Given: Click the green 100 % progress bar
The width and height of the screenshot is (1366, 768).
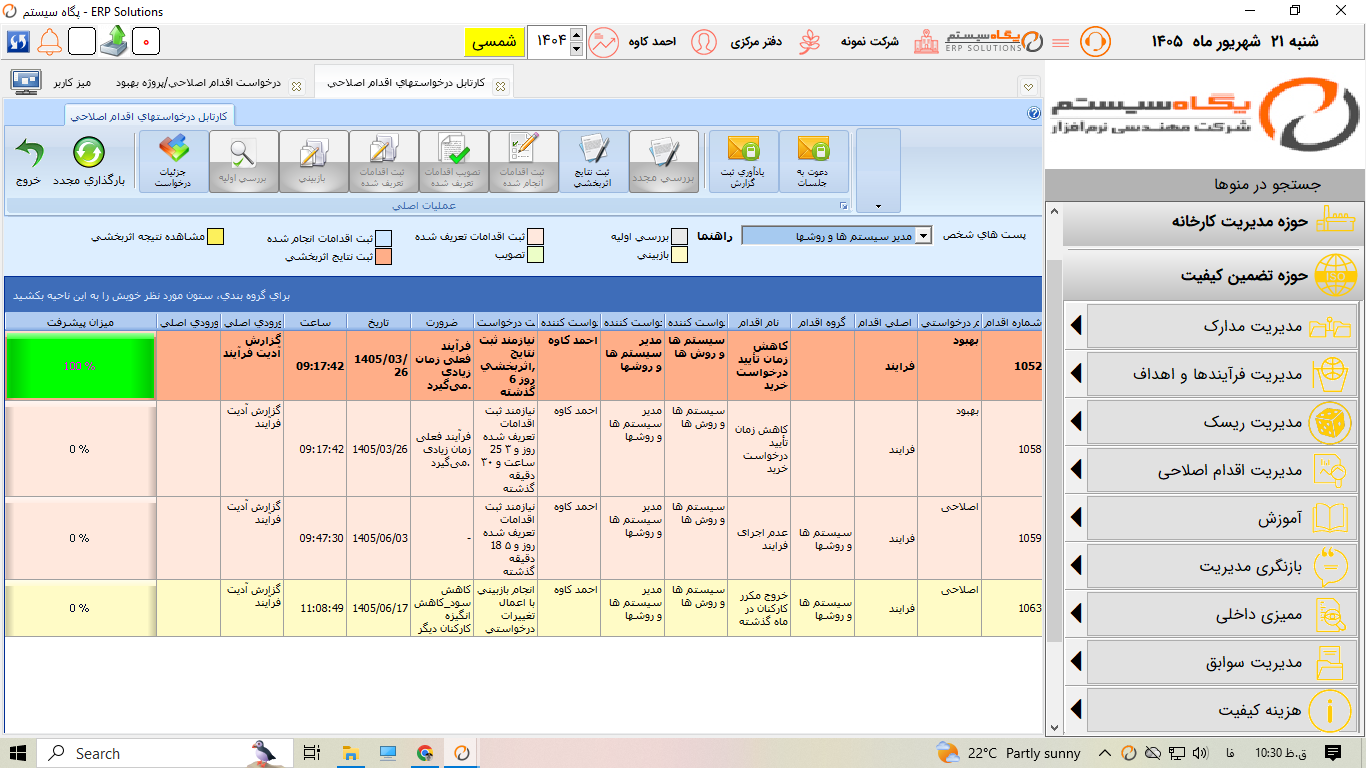Looking at the screenshot, I should (80, 366).
